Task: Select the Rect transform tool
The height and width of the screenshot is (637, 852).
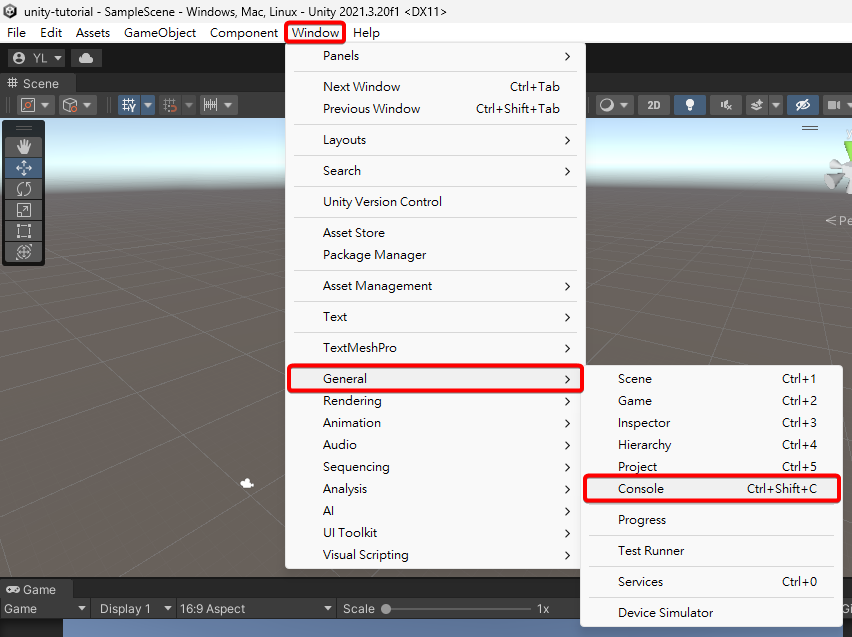Action: [x=23, y=231]
